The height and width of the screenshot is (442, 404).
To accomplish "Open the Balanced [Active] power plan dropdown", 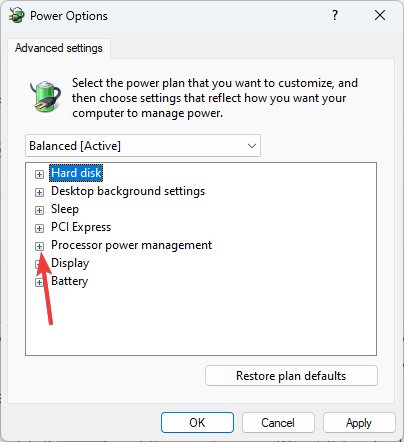I will point(143,146).
